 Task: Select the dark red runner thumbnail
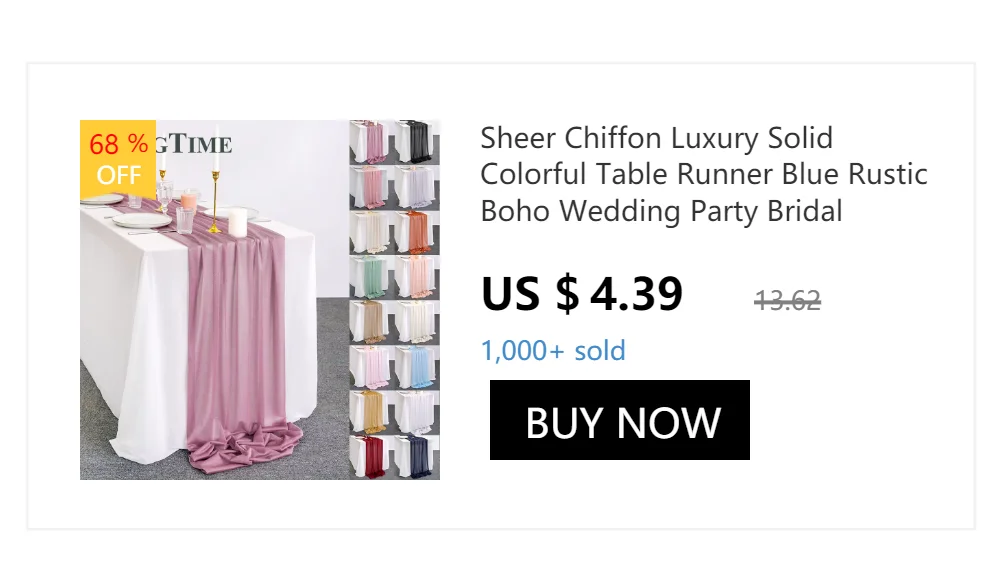(372, 457)
